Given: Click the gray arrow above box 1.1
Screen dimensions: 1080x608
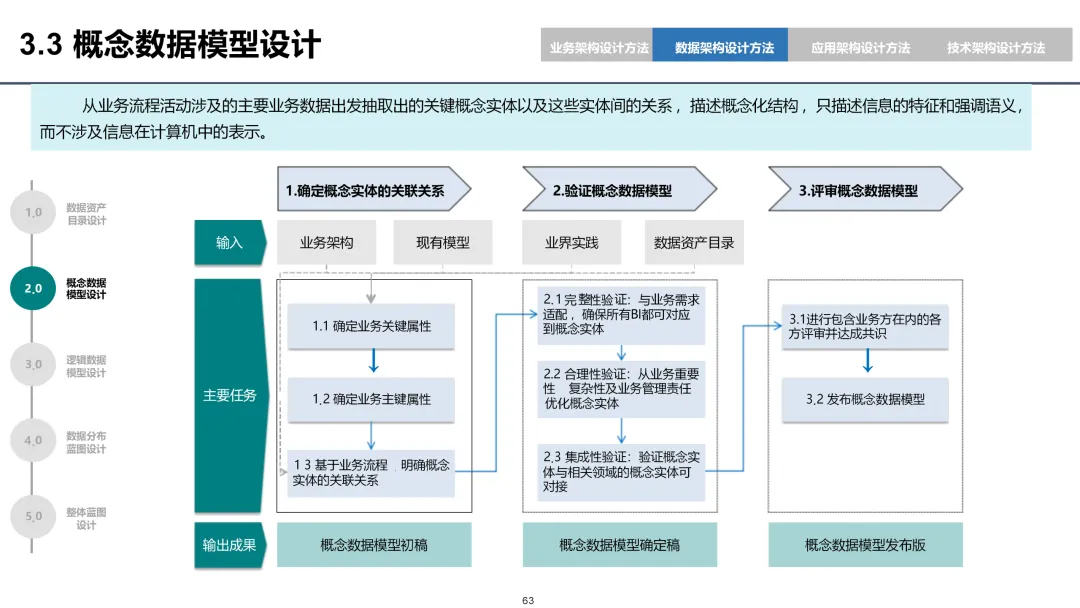Looking at the screenshot, I should [371, 289].
